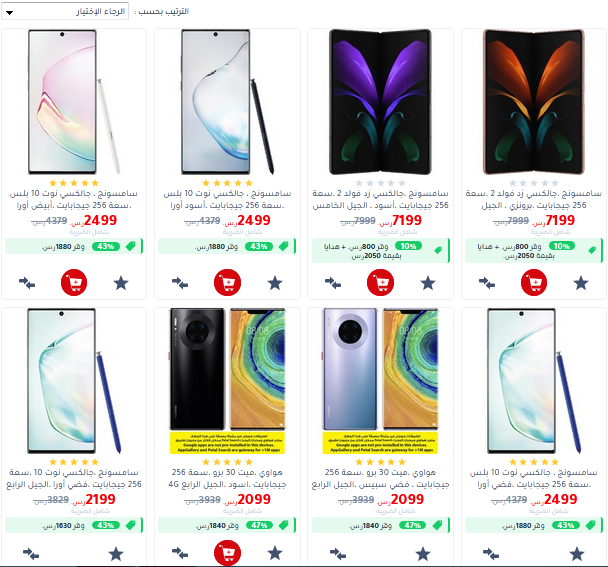This screenshot has width=608, height=567.
Task: Open black Huawei Mate 30 Pro title link
Action: (227, 478)
